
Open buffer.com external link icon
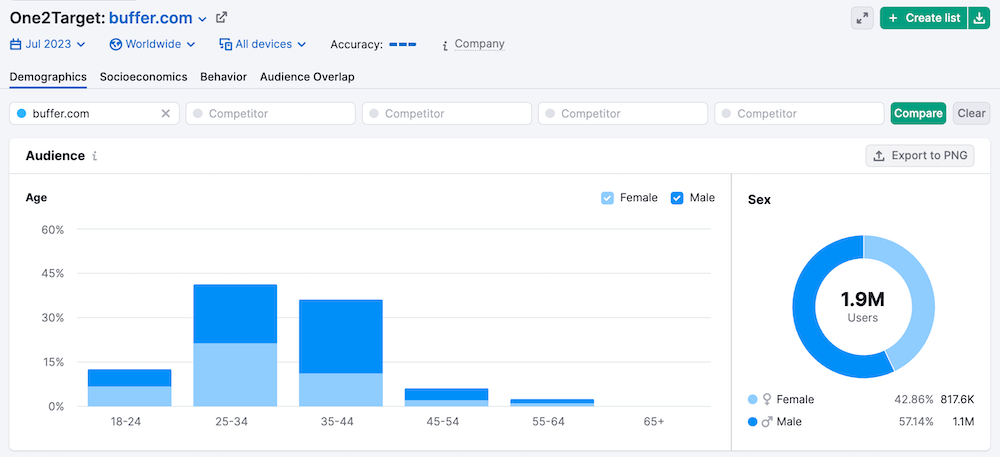(222, 17)
